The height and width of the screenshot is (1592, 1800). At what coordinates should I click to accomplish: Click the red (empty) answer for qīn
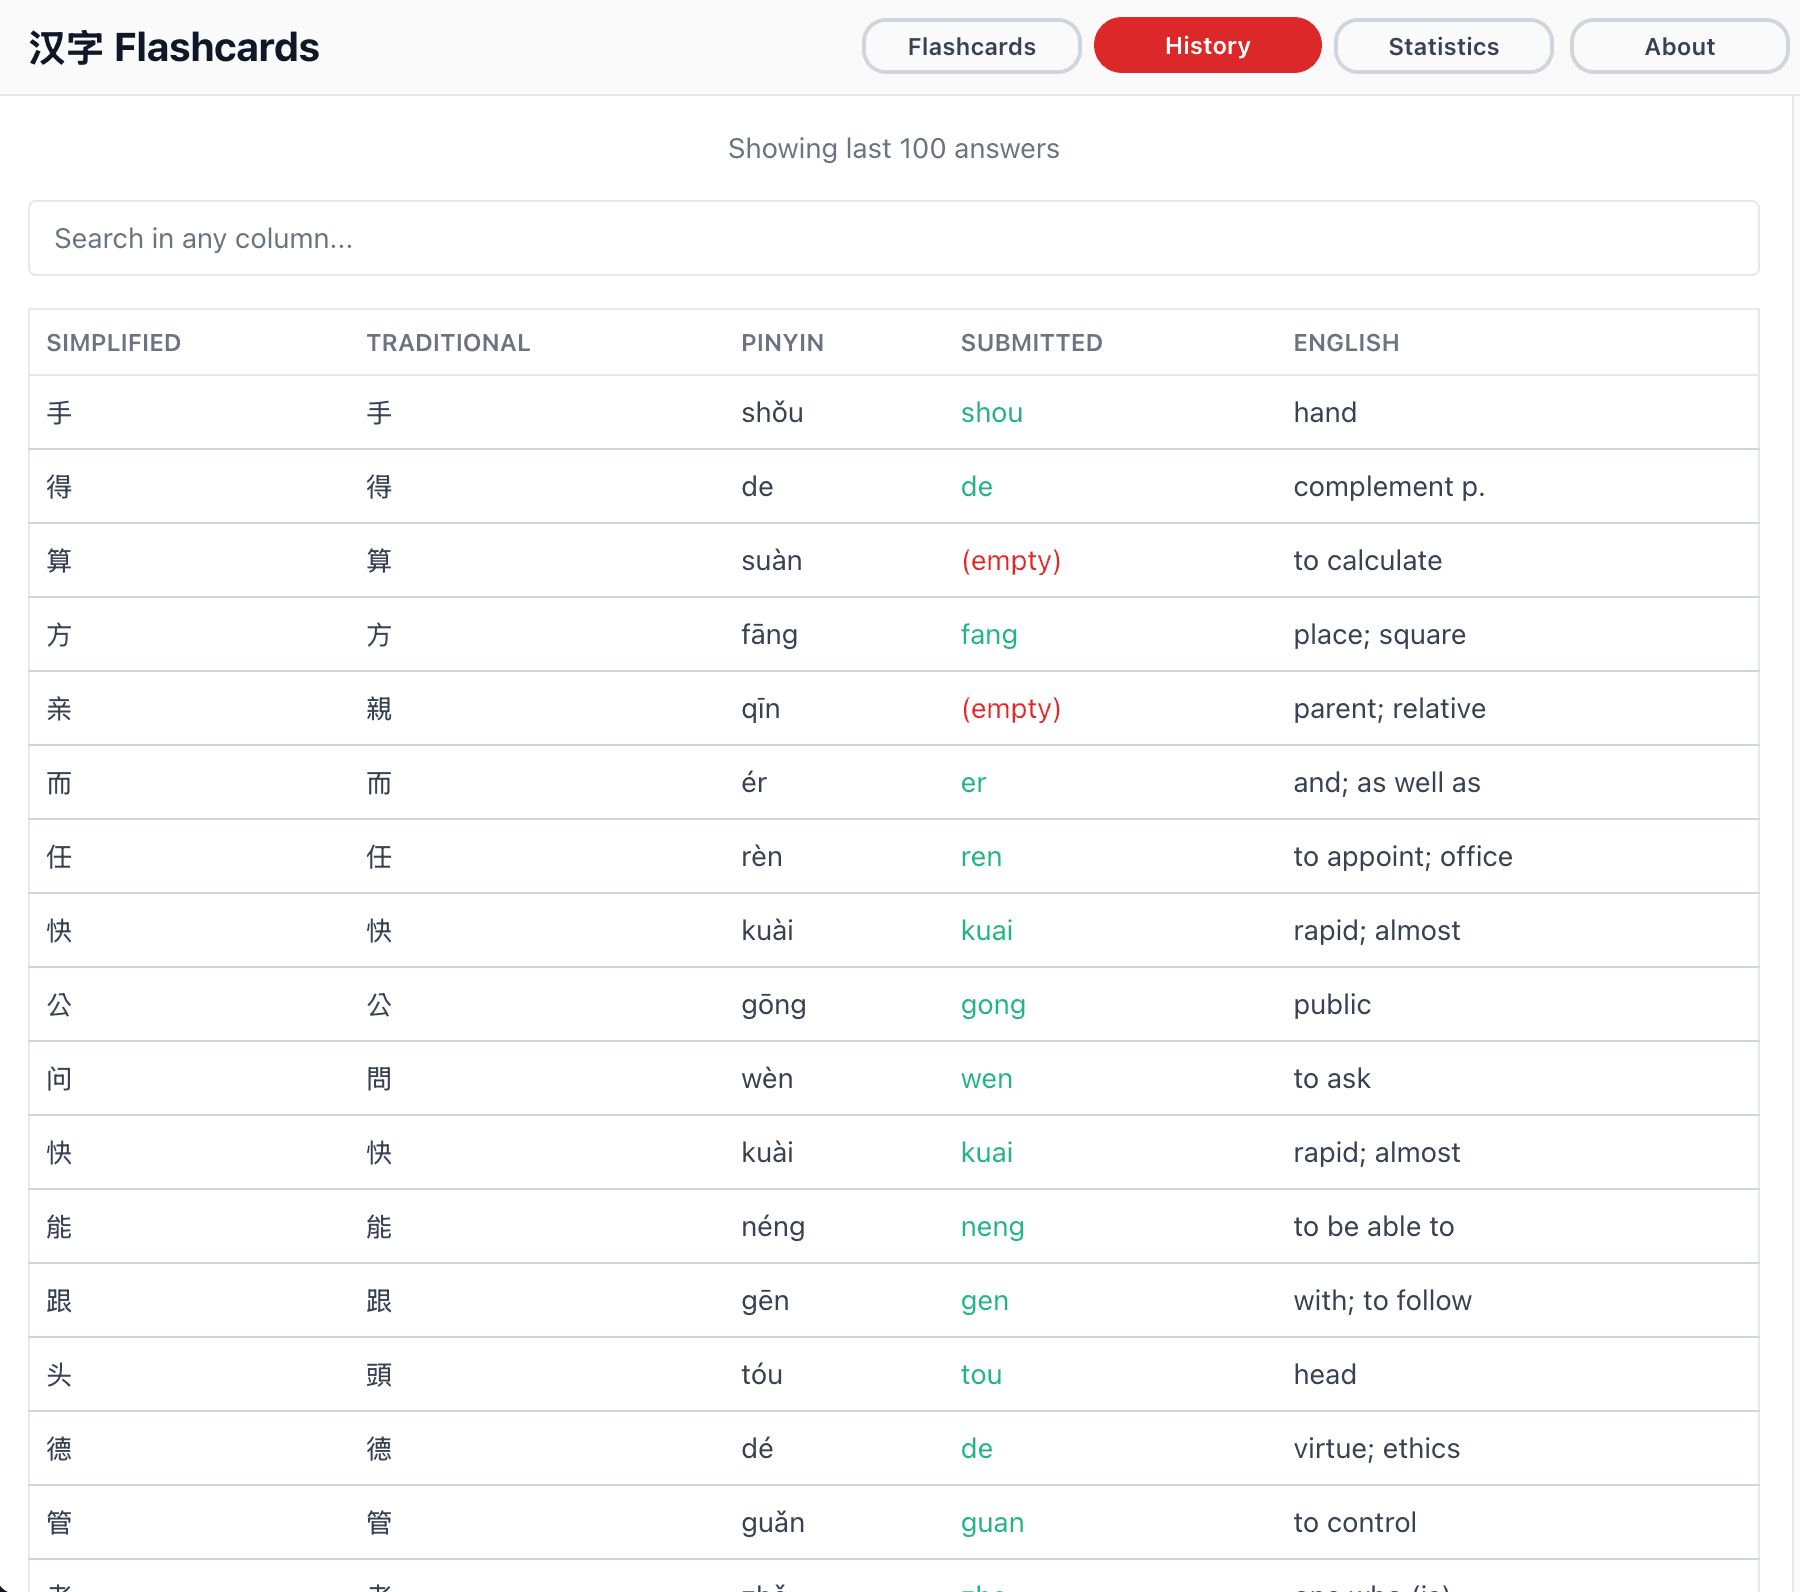tap(1010, 709)
